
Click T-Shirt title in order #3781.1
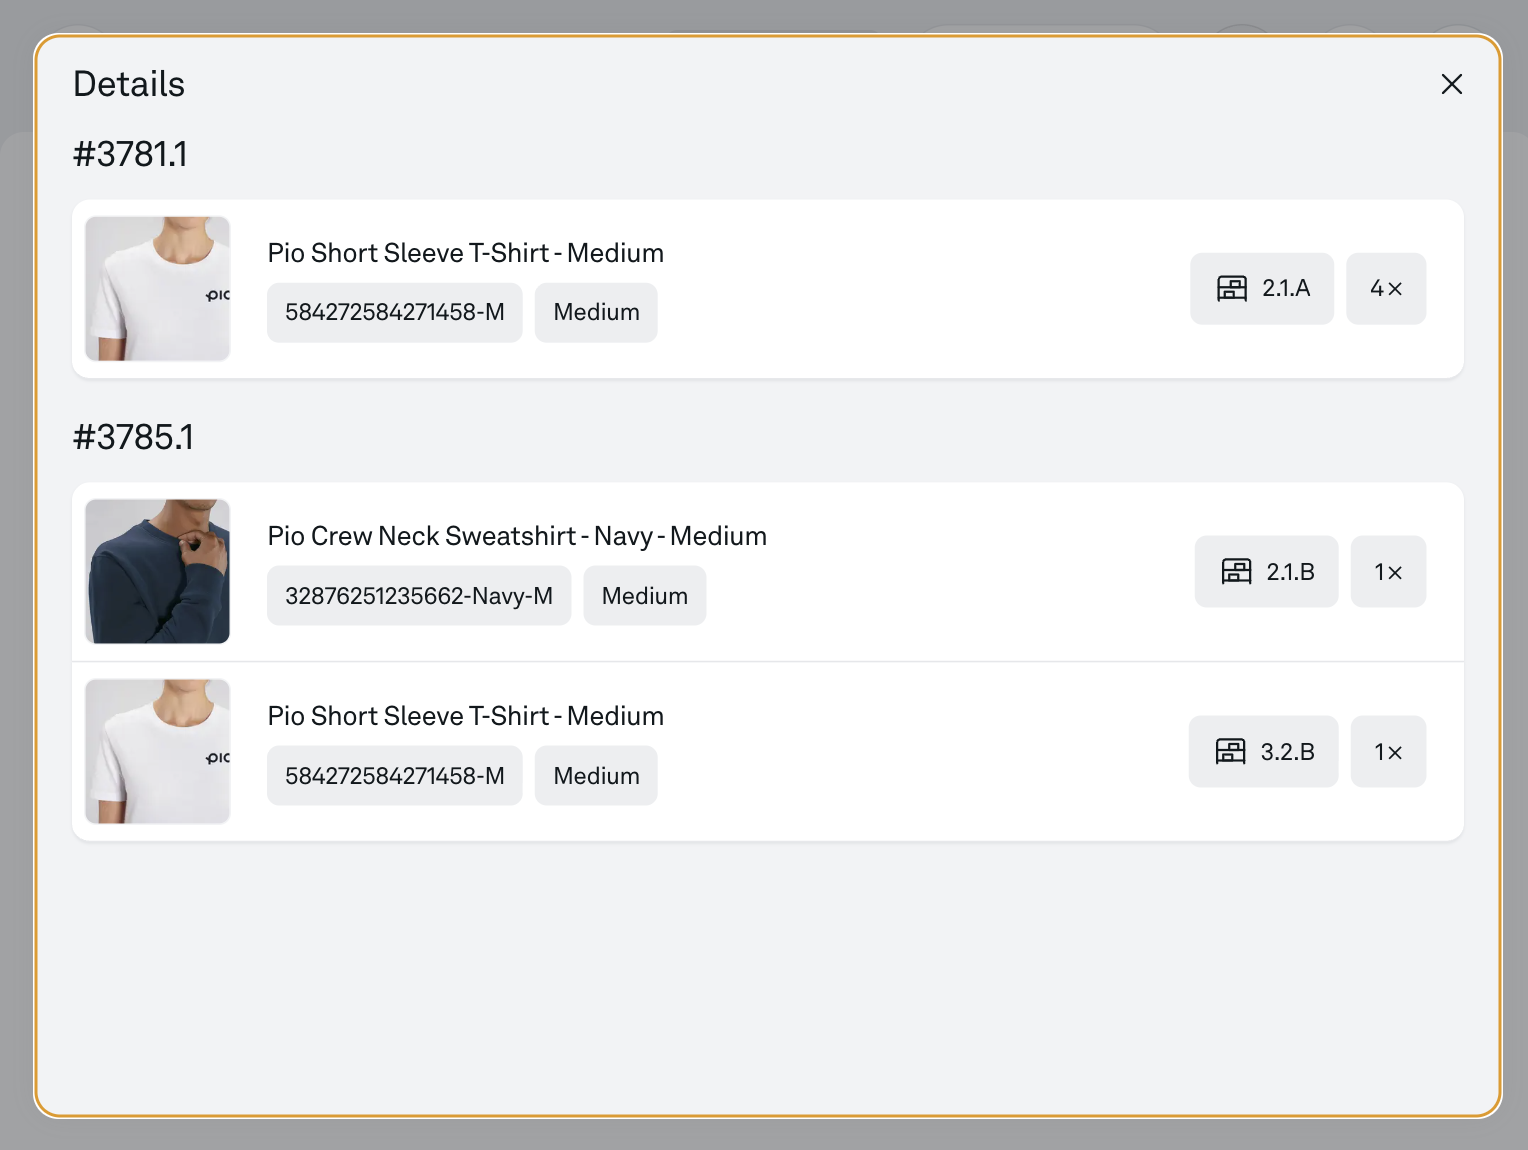465,253
